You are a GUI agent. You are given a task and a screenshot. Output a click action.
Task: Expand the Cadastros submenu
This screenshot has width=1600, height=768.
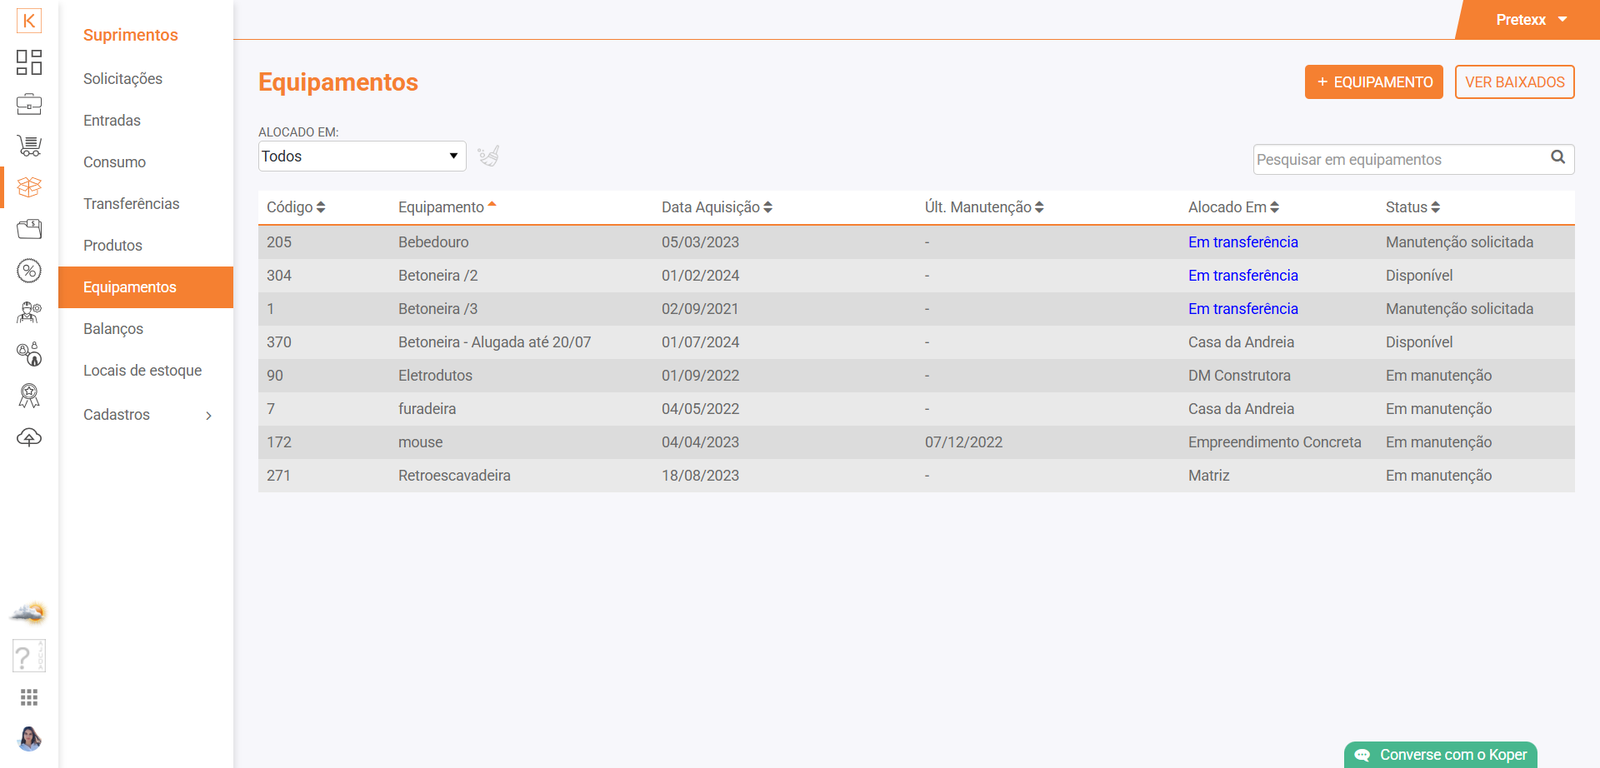(x=146, y=415)
